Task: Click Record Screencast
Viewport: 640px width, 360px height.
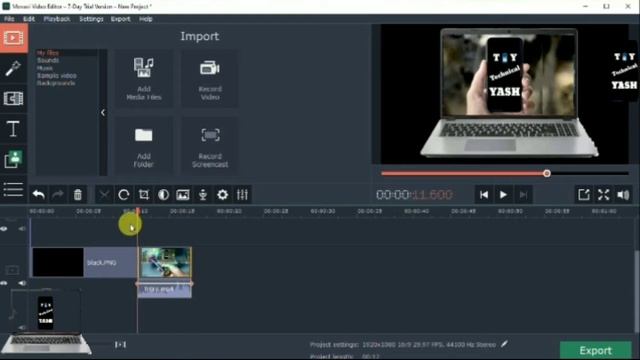Action: tap(210, 146)
